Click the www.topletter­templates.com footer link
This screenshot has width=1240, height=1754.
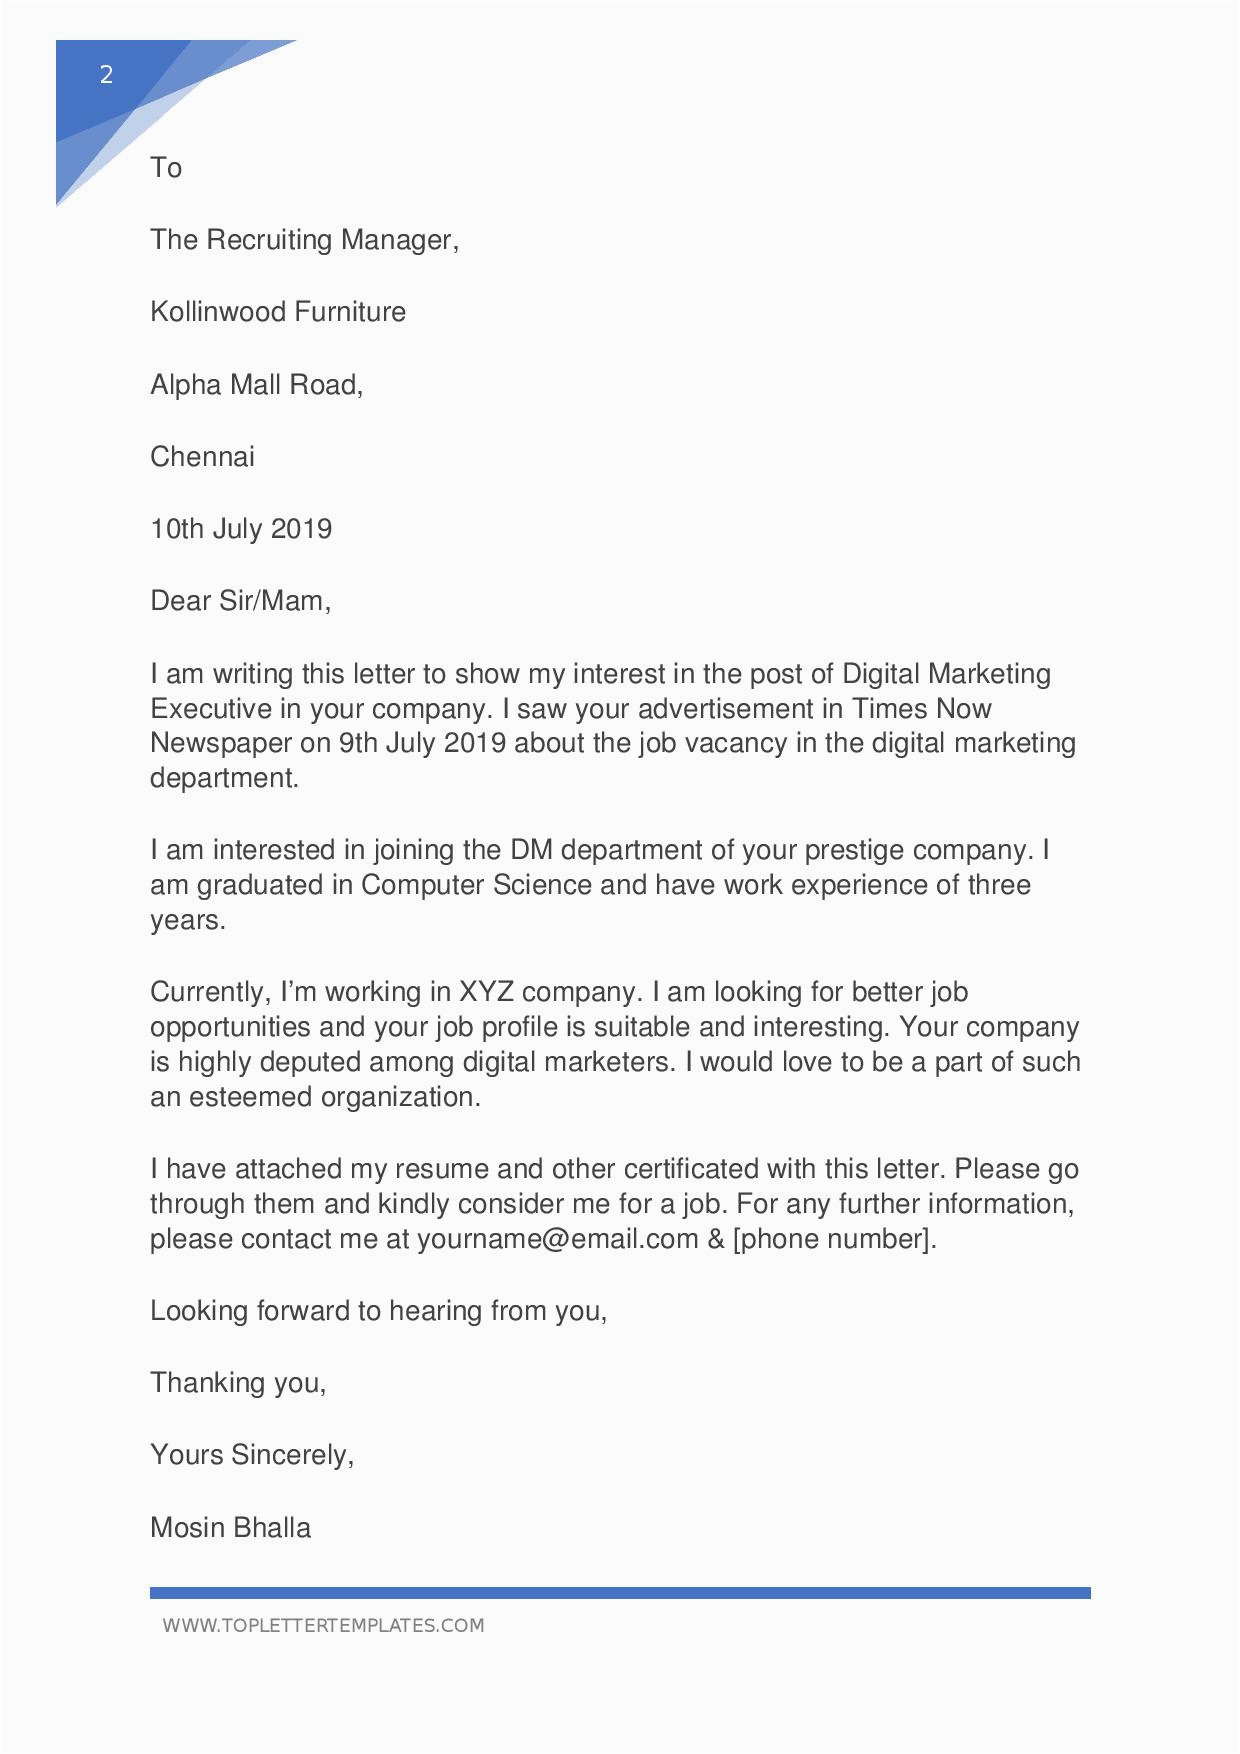(x=323, y=1625)
